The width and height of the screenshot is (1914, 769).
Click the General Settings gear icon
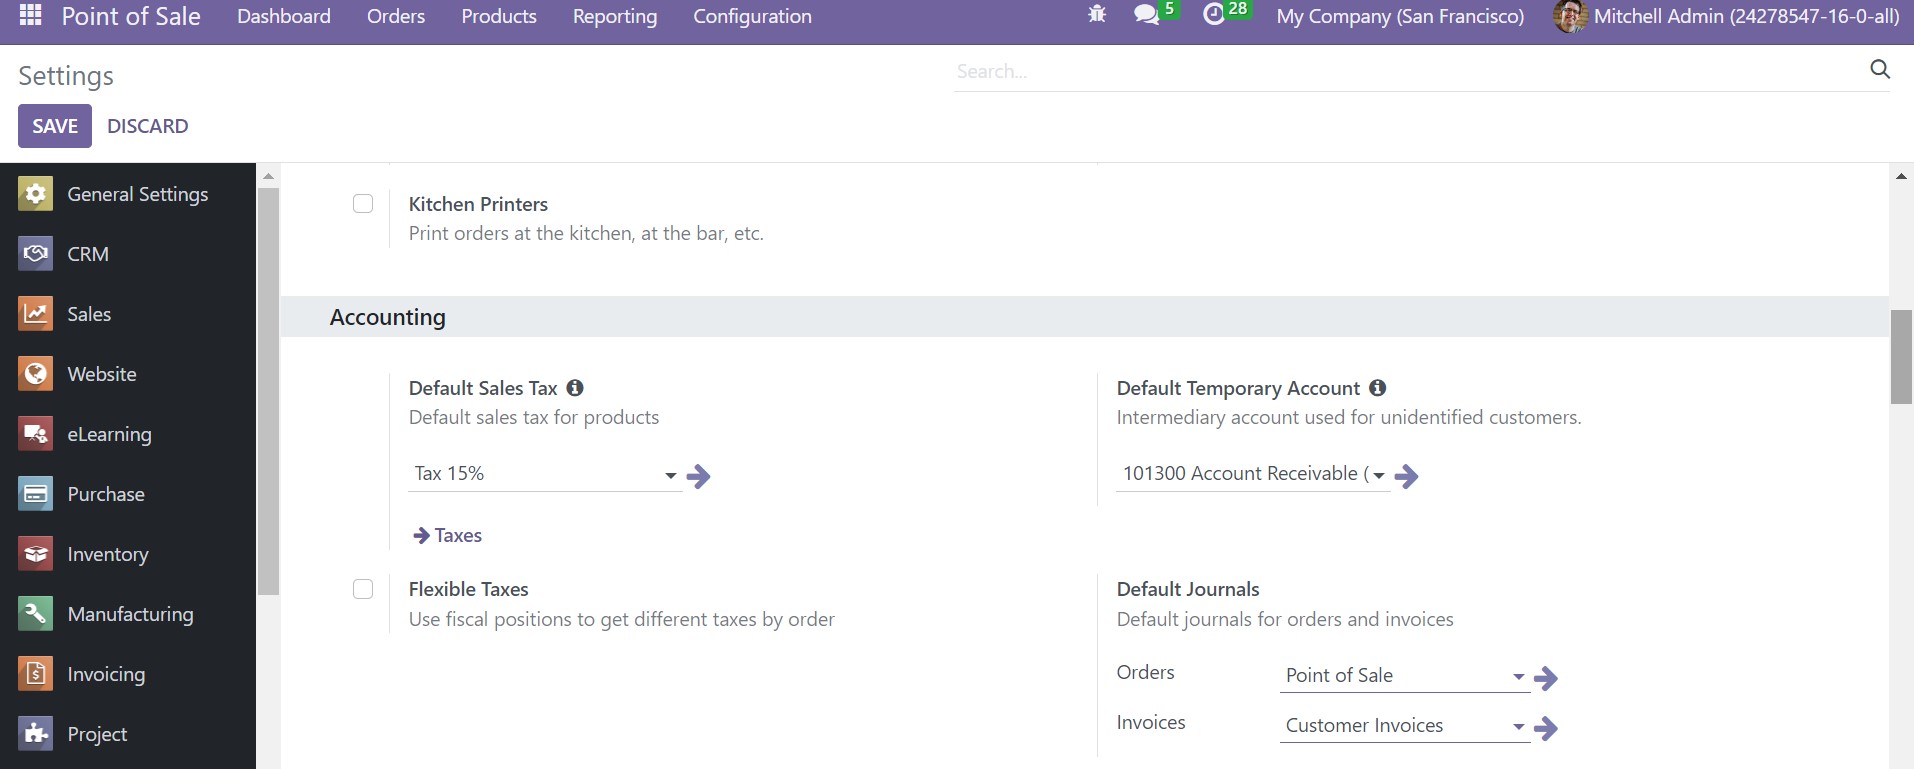[35, 194]
